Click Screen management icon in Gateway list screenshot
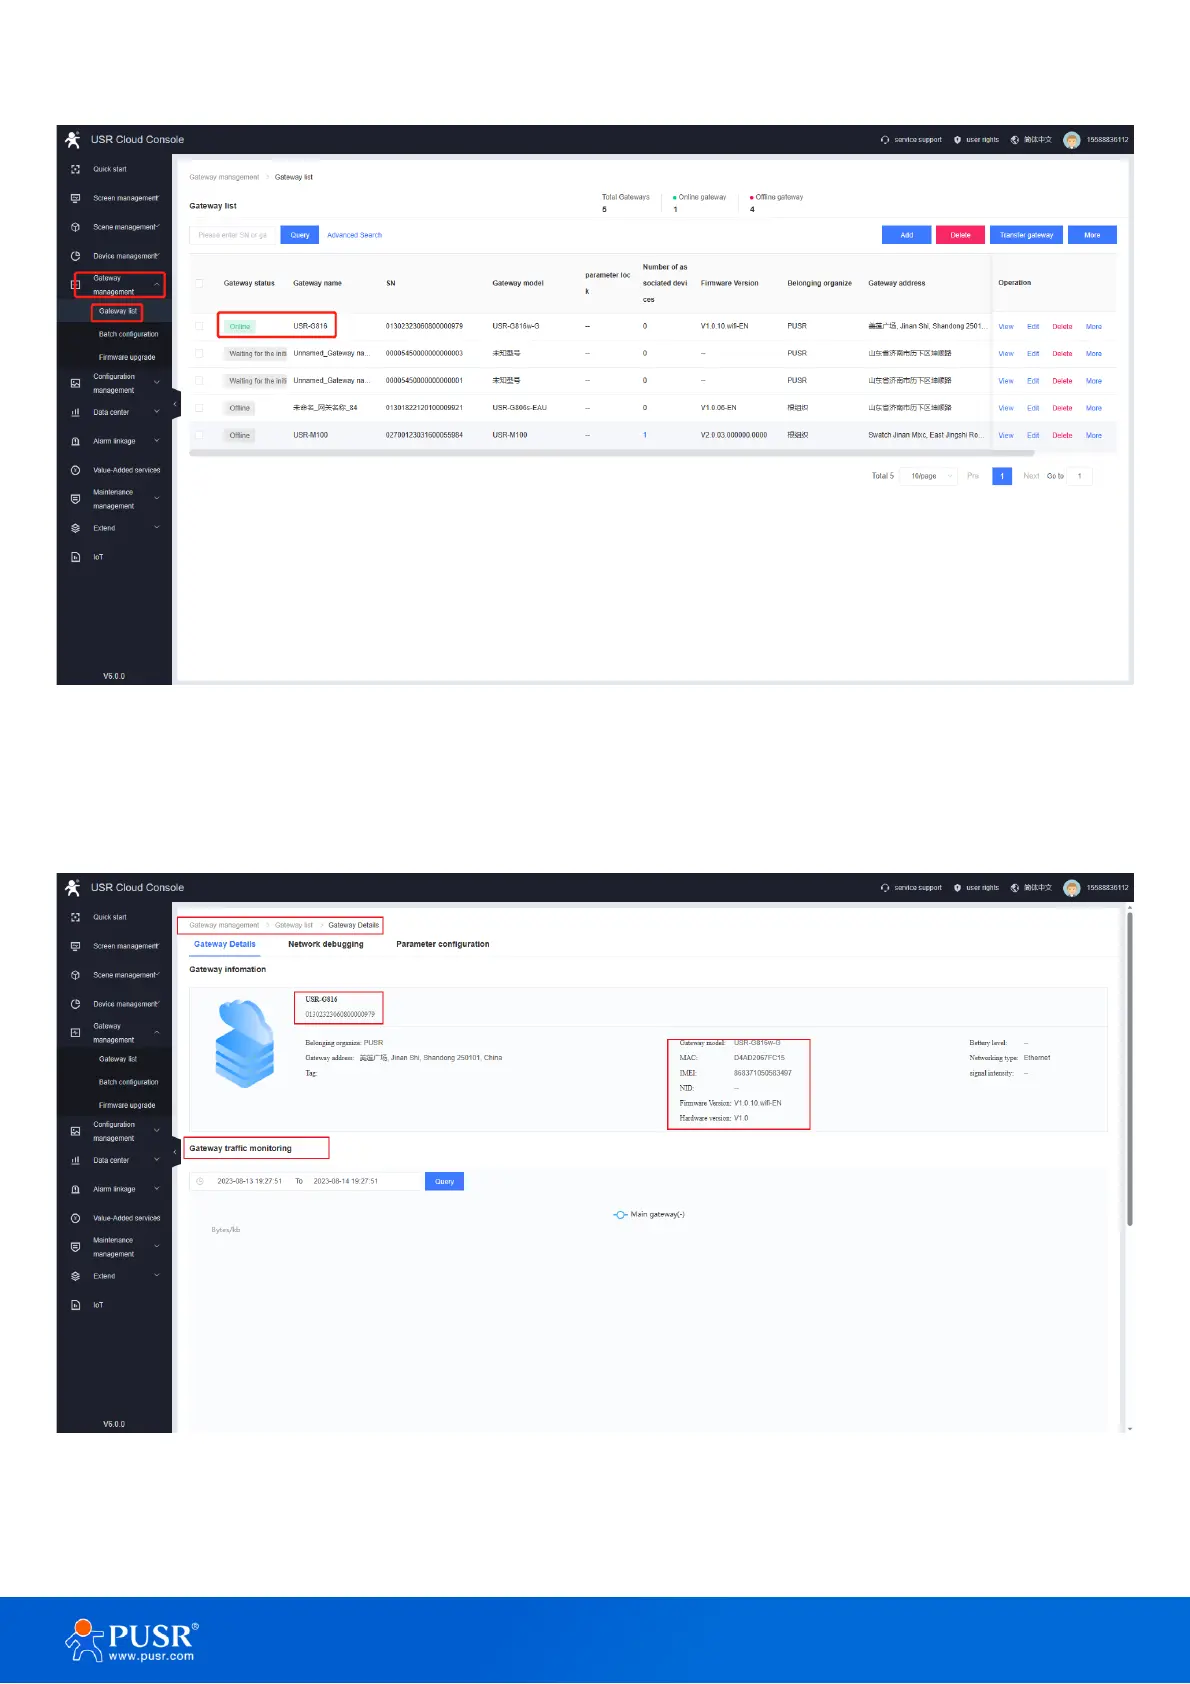This screenshot has height=1684, width=1190. (75, 198)
